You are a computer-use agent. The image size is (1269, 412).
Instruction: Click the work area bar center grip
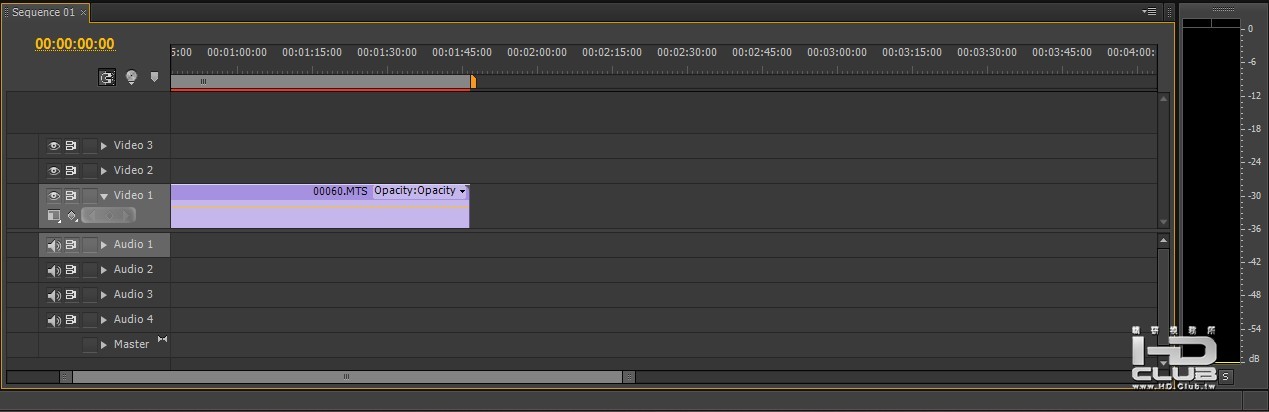(x=203, y=82)
